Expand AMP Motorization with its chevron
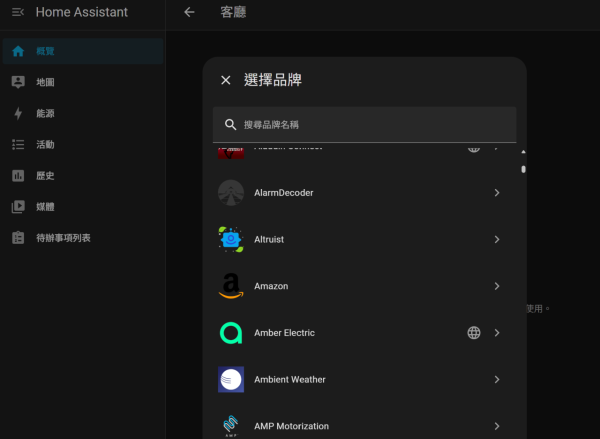Image resolution: width=600 pixels, height=439 pixels. tap(497, 426)
